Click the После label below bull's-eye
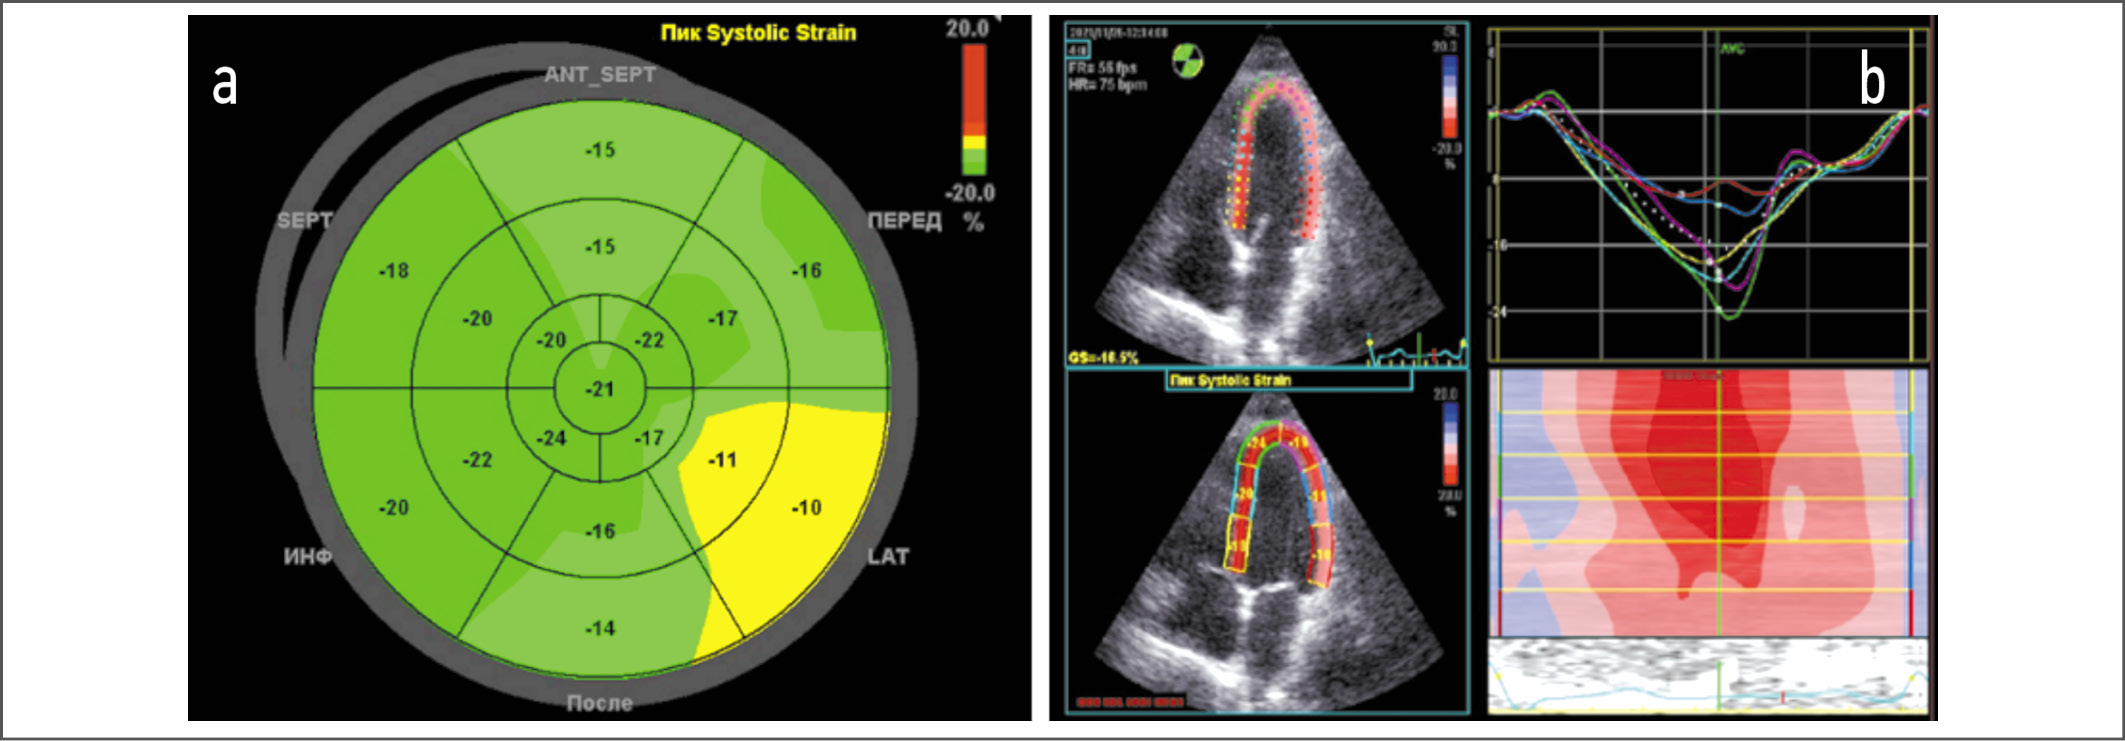Screen dimensions: 2125x741 pos(600,703)
